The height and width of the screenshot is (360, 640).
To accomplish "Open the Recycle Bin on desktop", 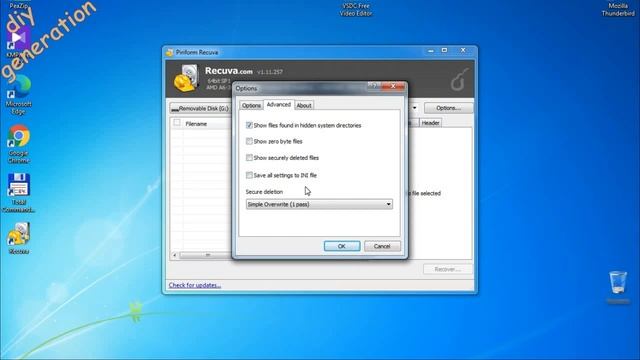I will click(618, 287).
